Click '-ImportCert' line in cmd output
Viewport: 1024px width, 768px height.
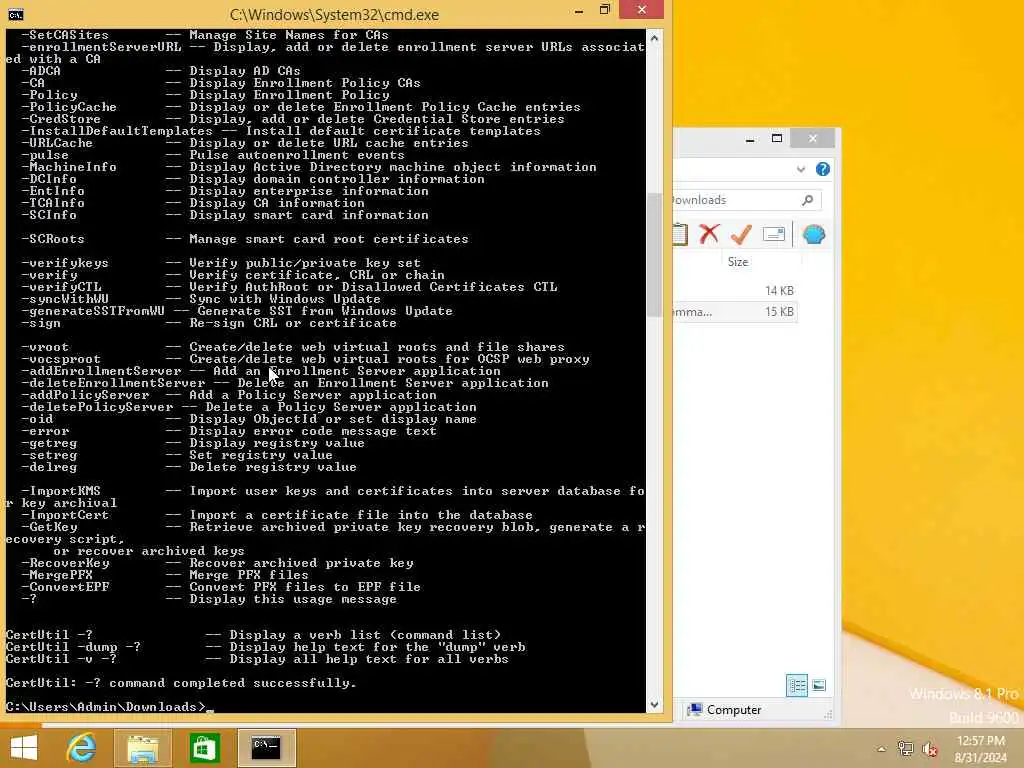[x=277, y=515]
